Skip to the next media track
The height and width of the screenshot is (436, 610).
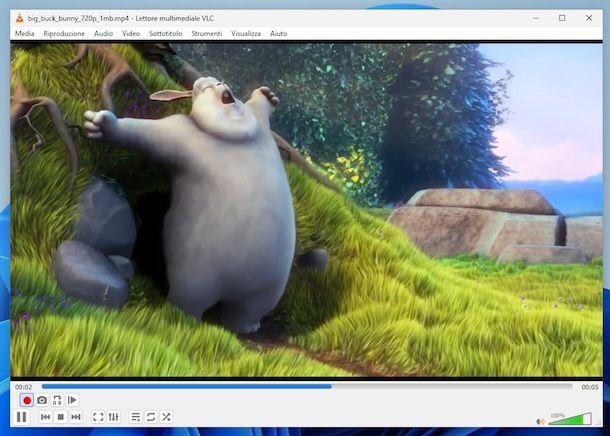tap(76, 417)
